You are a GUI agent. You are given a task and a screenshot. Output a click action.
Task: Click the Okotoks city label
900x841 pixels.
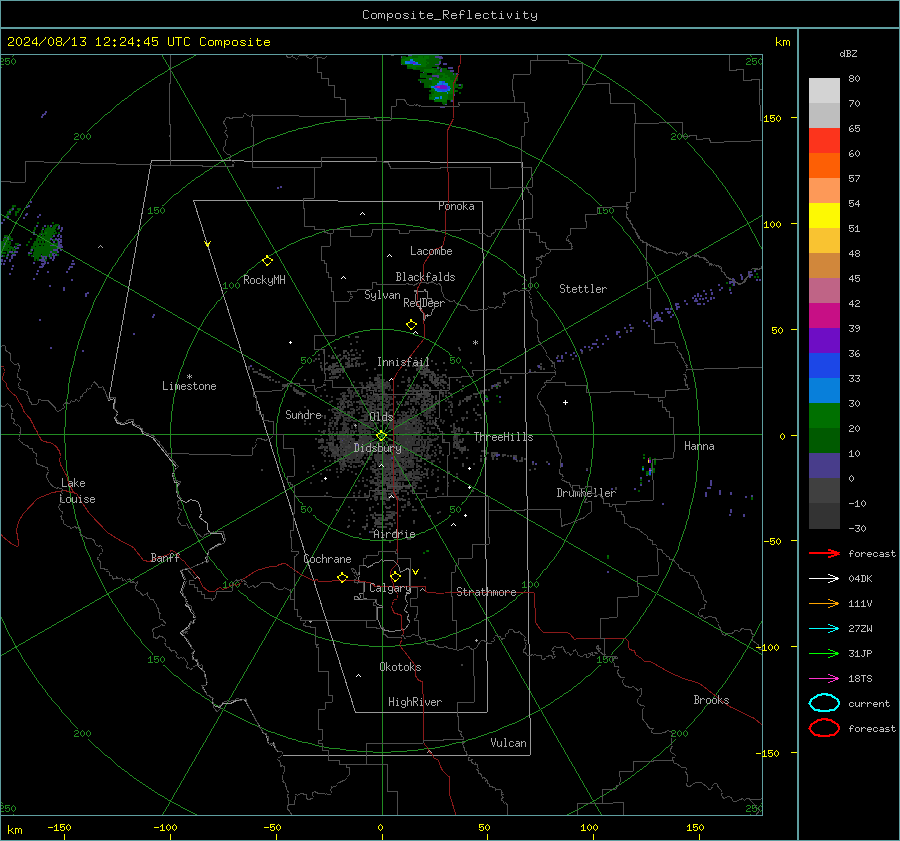(x=400, y=667)
